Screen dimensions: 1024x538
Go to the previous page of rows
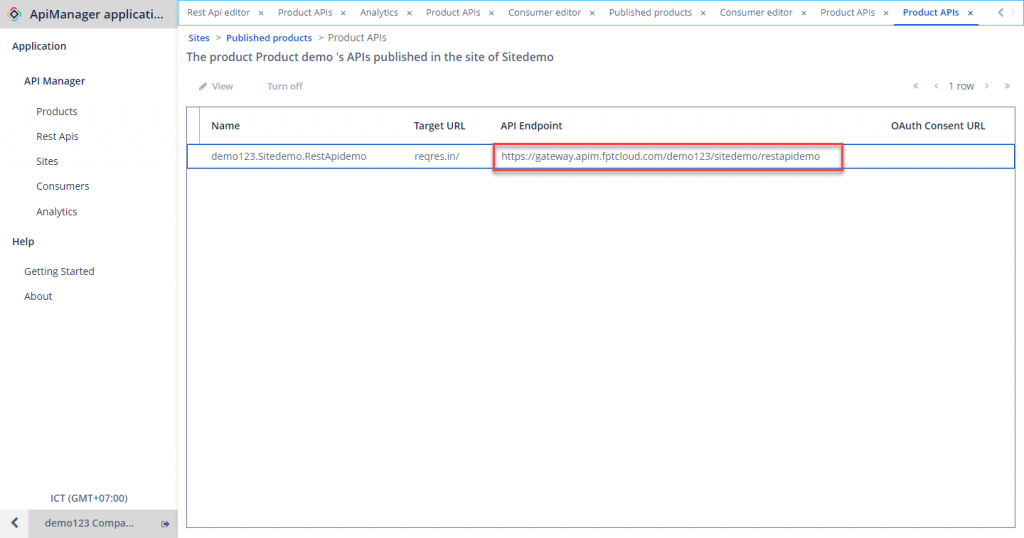tap(936, 86)
